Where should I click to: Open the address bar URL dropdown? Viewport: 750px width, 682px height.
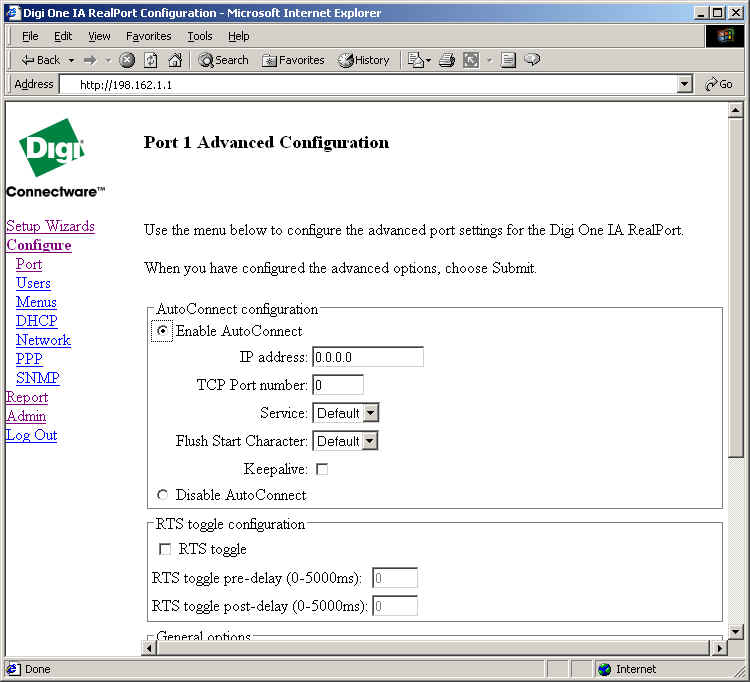pyautogui.click(x=685, y=85)
